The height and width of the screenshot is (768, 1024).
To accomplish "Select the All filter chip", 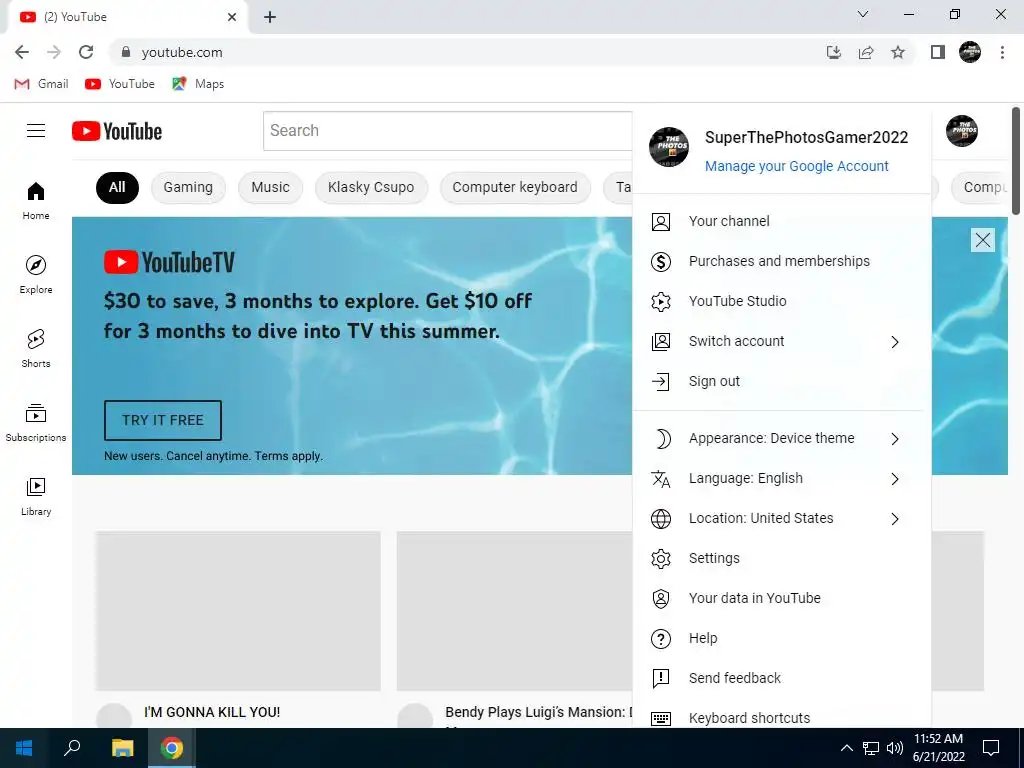I will [117, 188].
